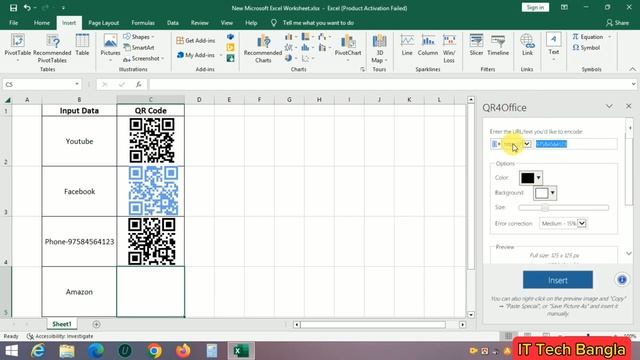Adjust the QR Size slider
The width and height of the screenshot is (640, 360).
coord(563,207)
